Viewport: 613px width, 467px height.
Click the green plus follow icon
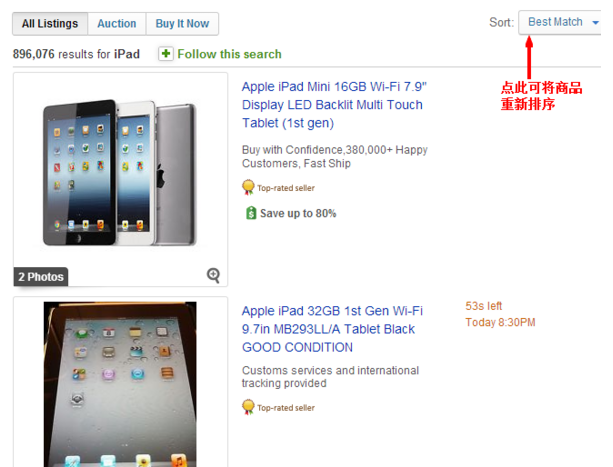pos(166,54)
